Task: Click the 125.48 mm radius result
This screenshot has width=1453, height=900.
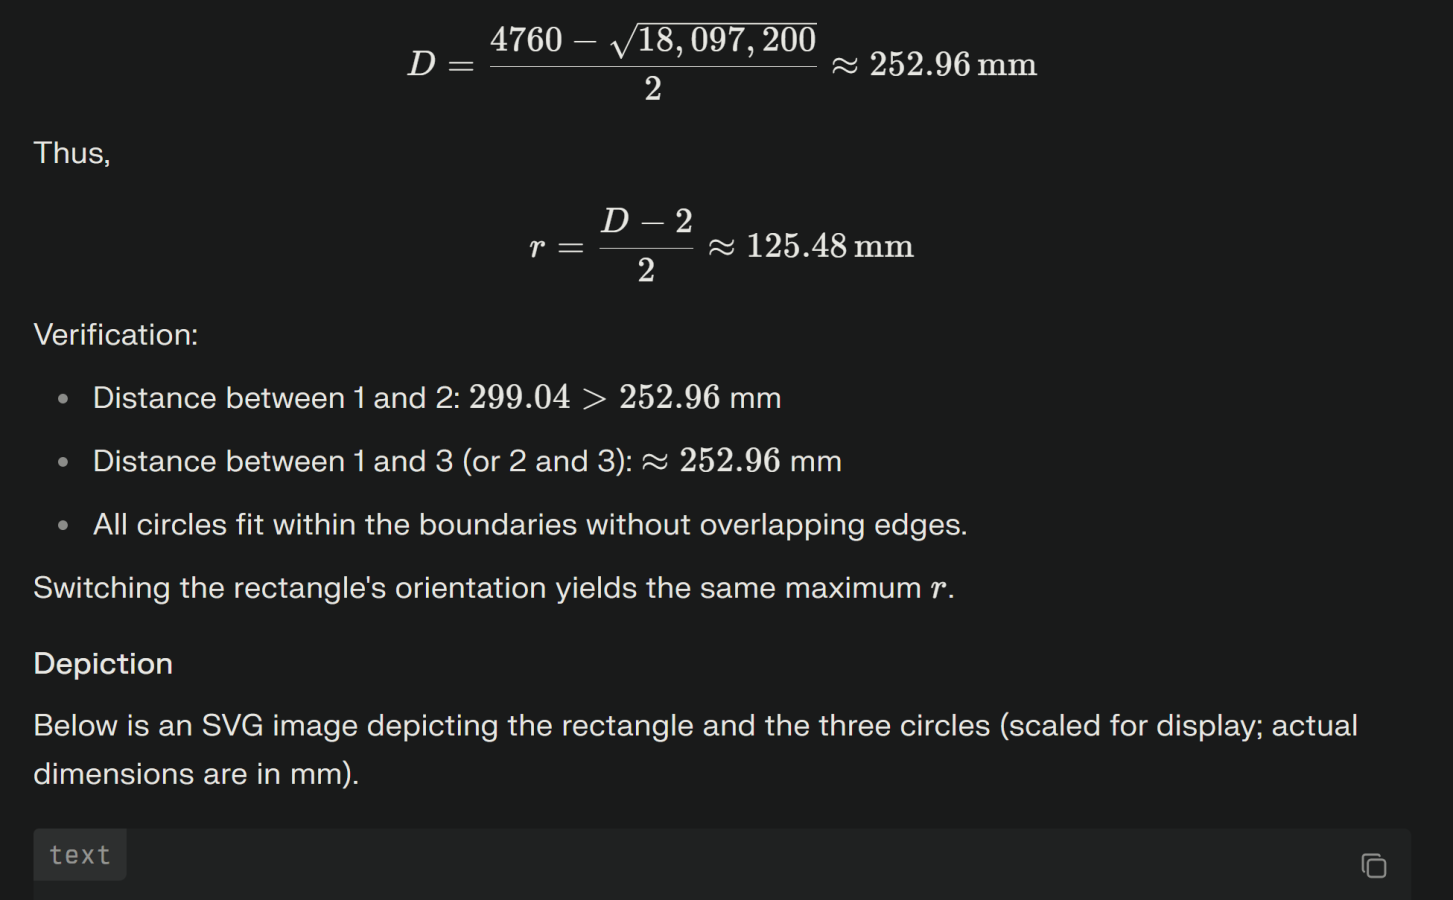Action: 829,246
